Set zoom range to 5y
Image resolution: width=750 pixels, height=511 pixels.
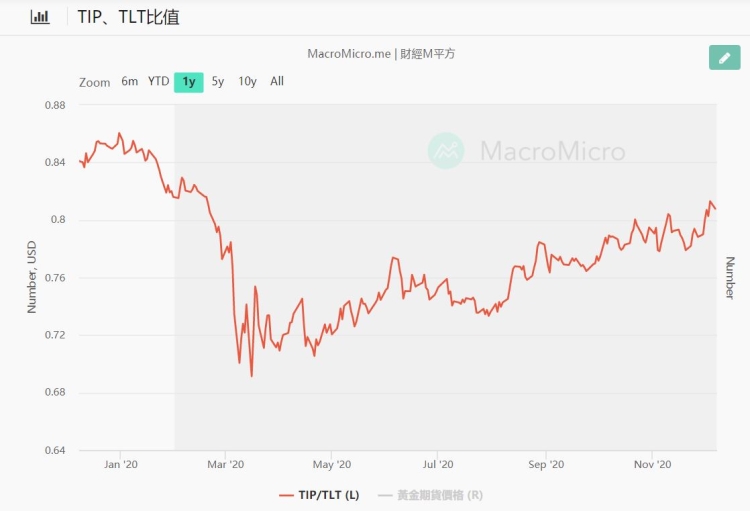[x=218, y=81]
